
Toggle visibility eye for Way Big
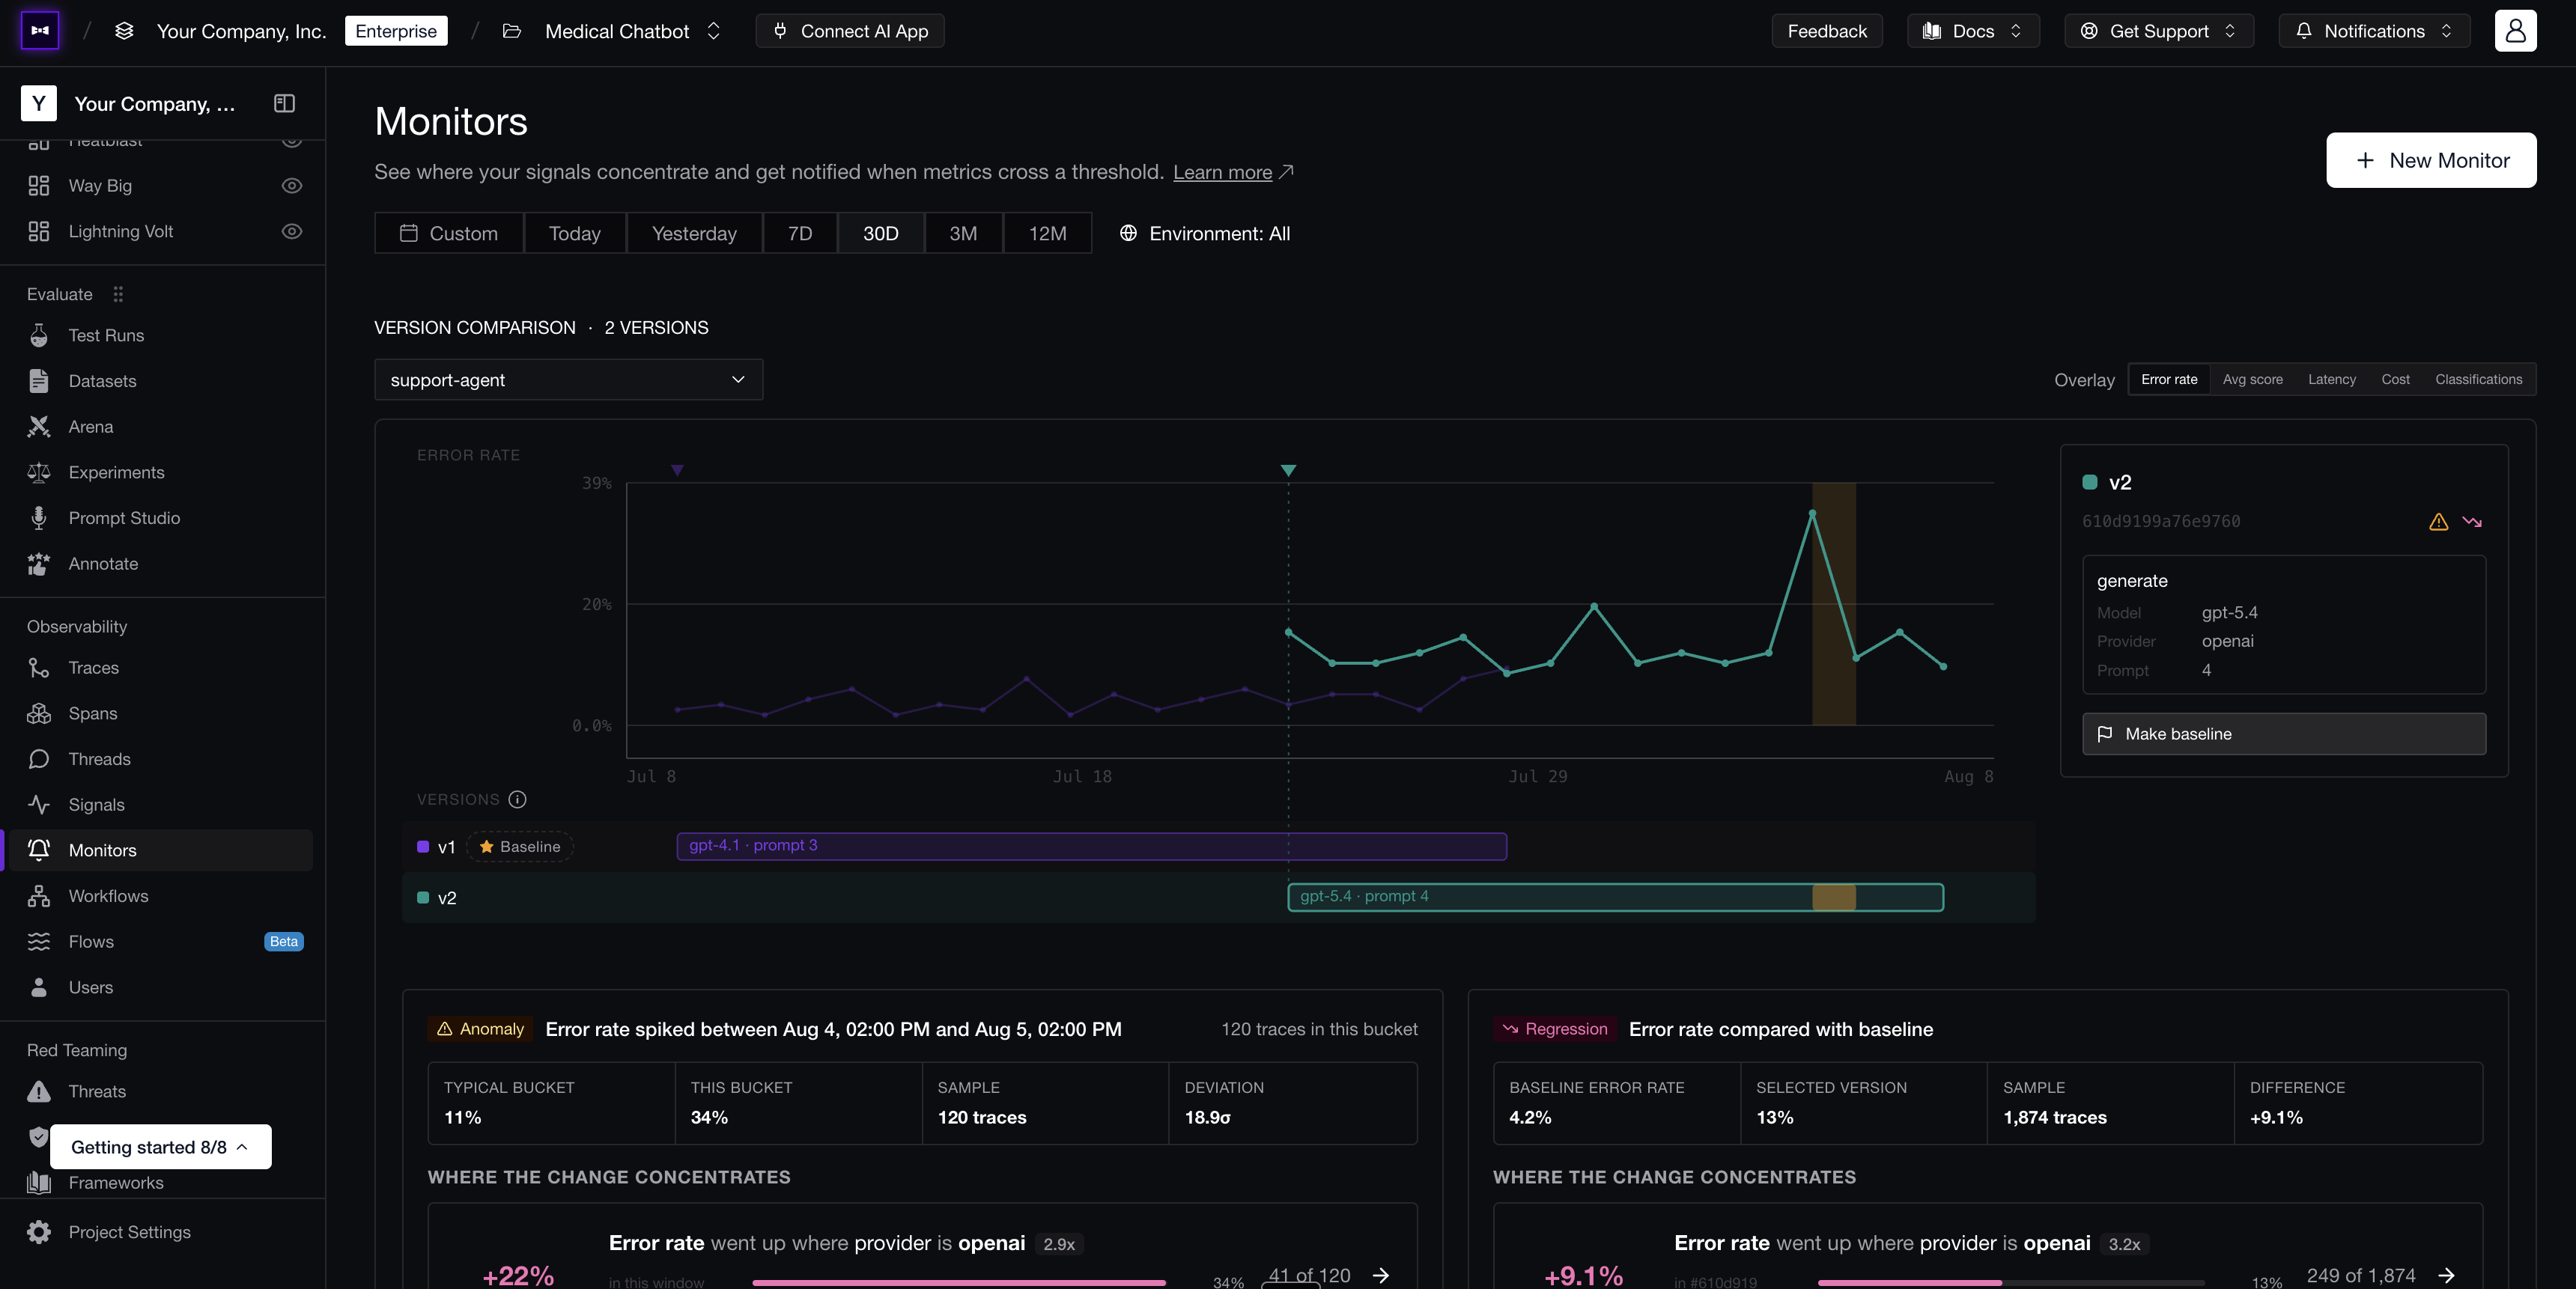click(291, 185)
